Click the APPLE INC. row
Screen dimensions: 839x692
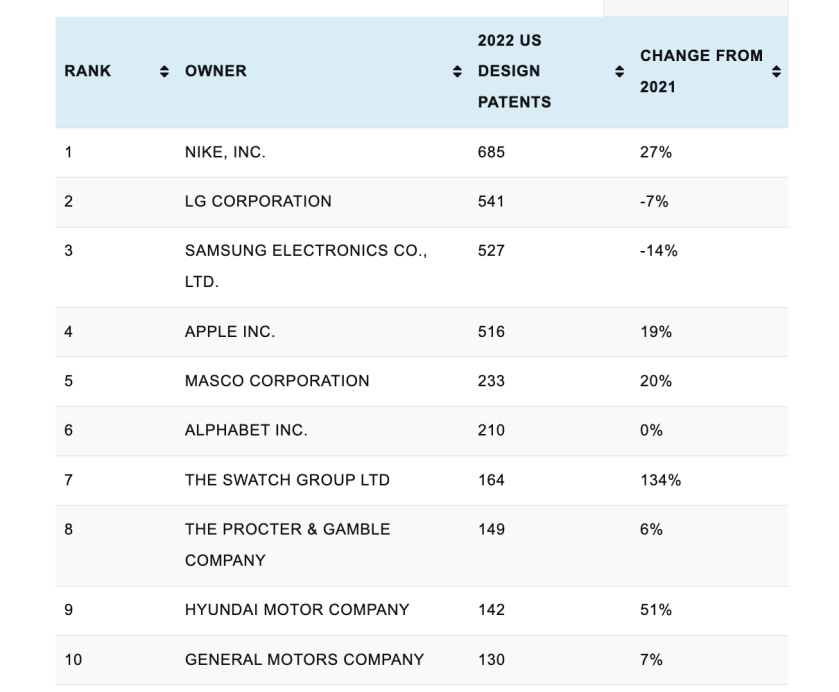[230, 331]
